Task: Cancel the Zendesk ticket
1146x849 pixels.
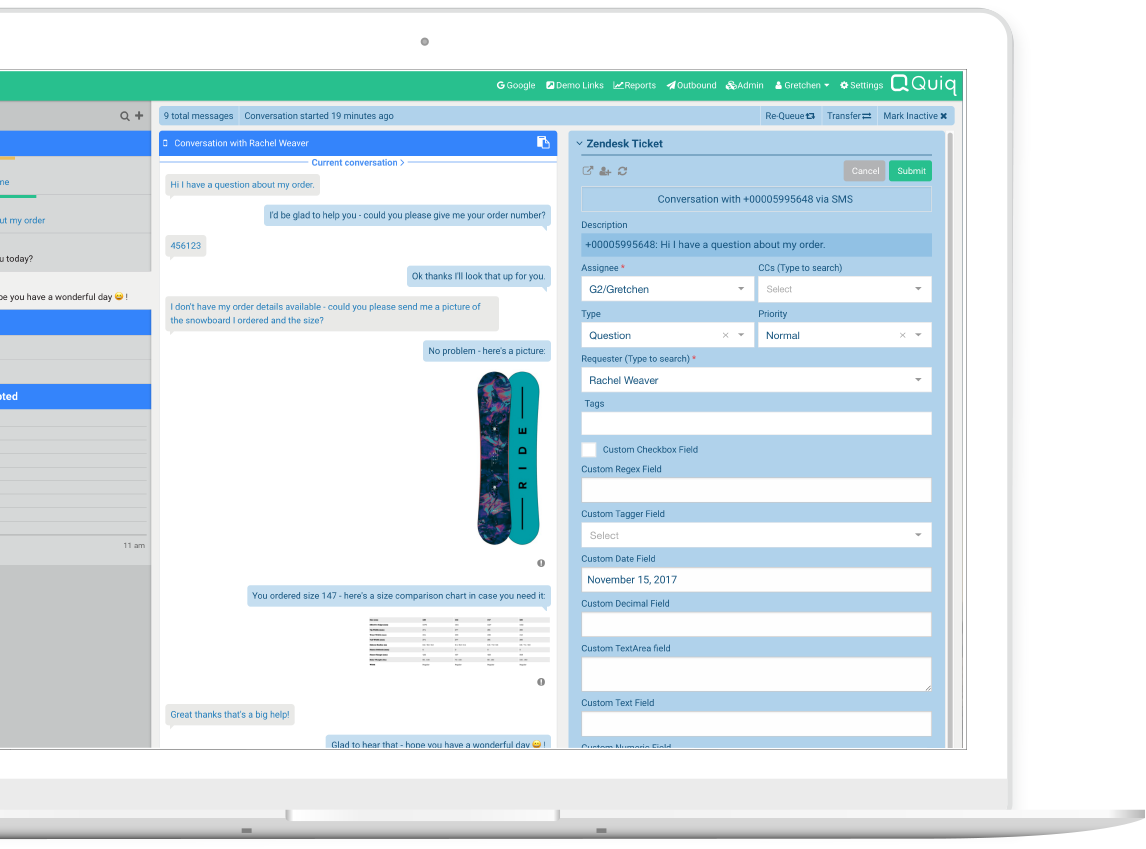Action: click(x=865, y=171)
